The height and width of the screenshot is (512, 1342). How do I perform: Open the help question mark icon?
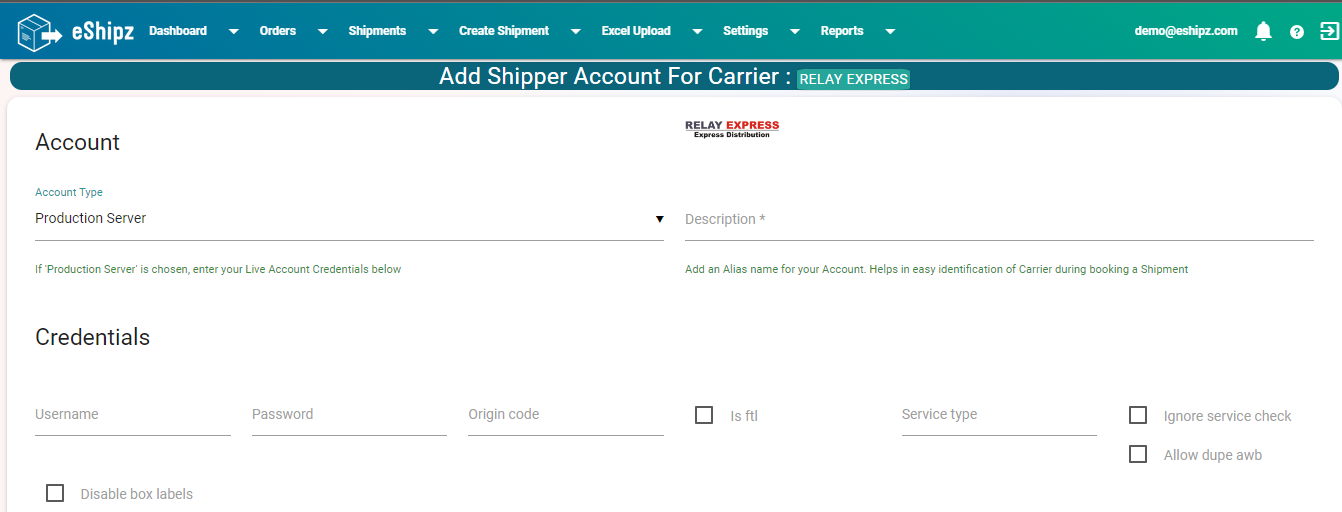click(x=1297, y=32)
